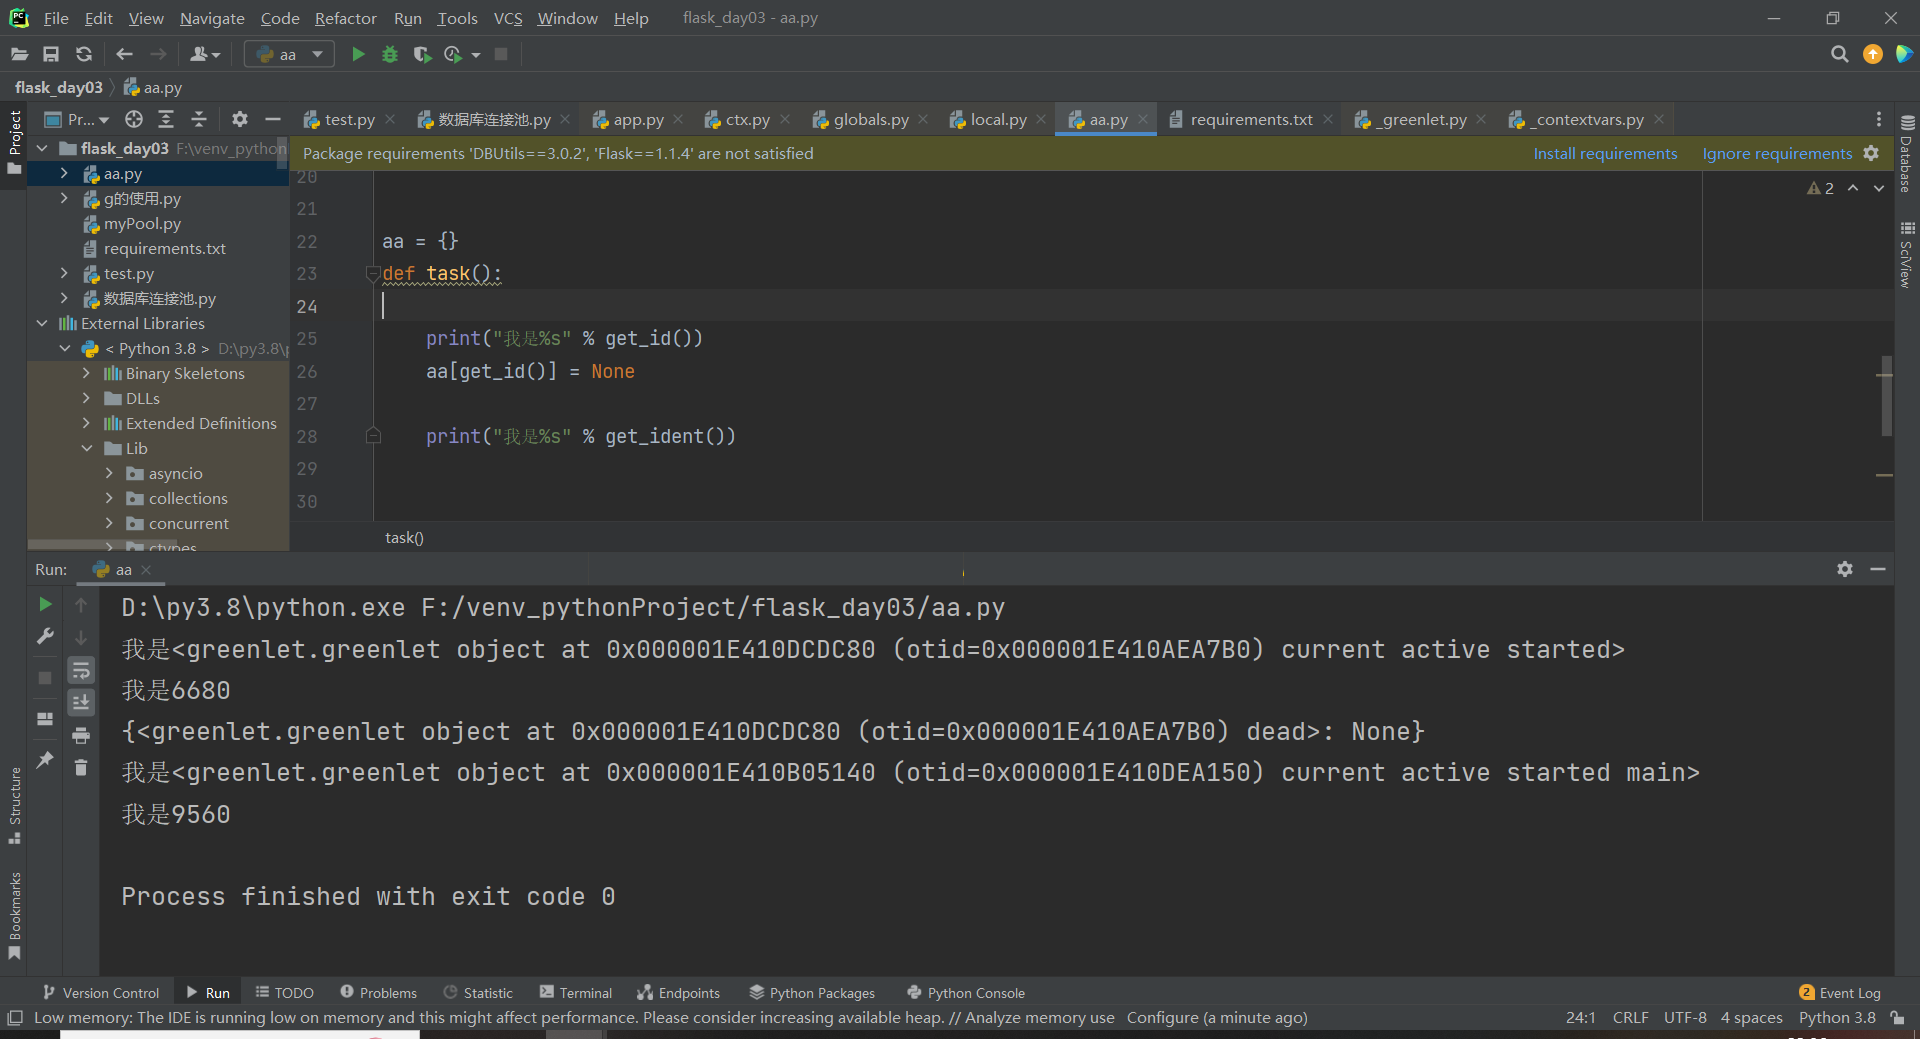Open the Run panel settings gear
The width and height of the screenshot is (1920, 1039).
coord(1845,569)
